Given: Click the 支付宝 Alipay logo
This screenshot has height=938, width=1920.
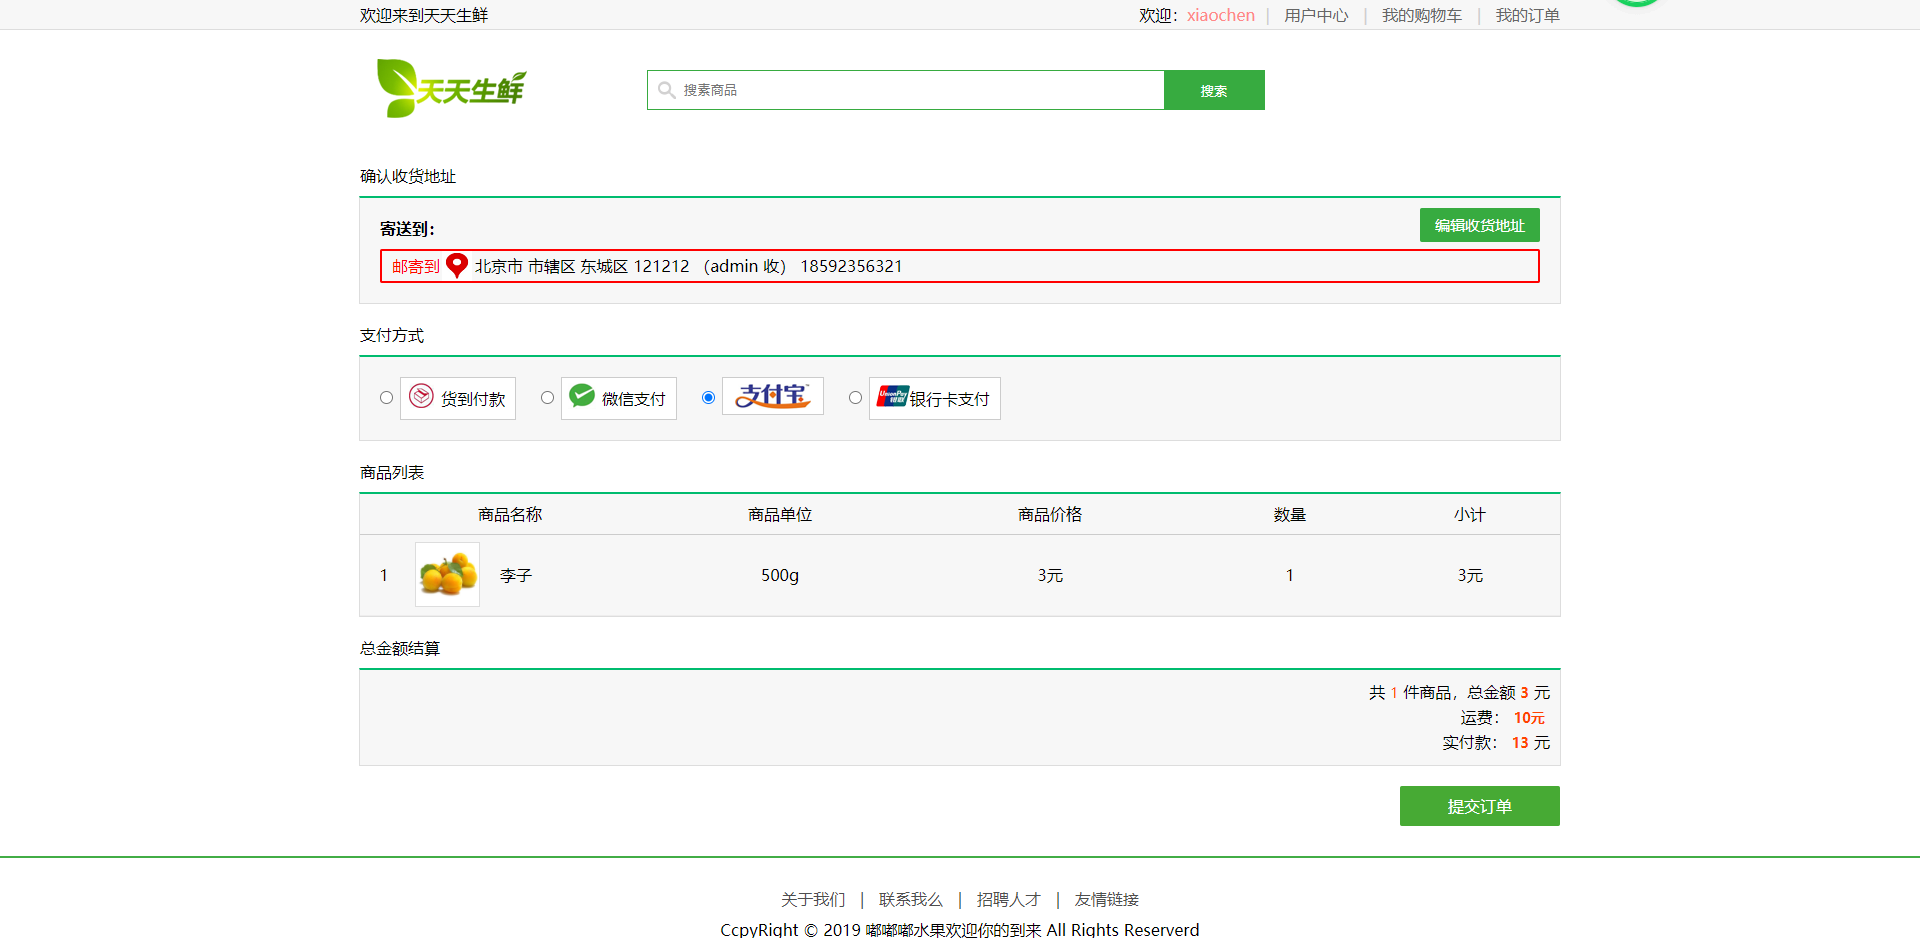Looking at the screenshot, I should [x=772, y=395].
